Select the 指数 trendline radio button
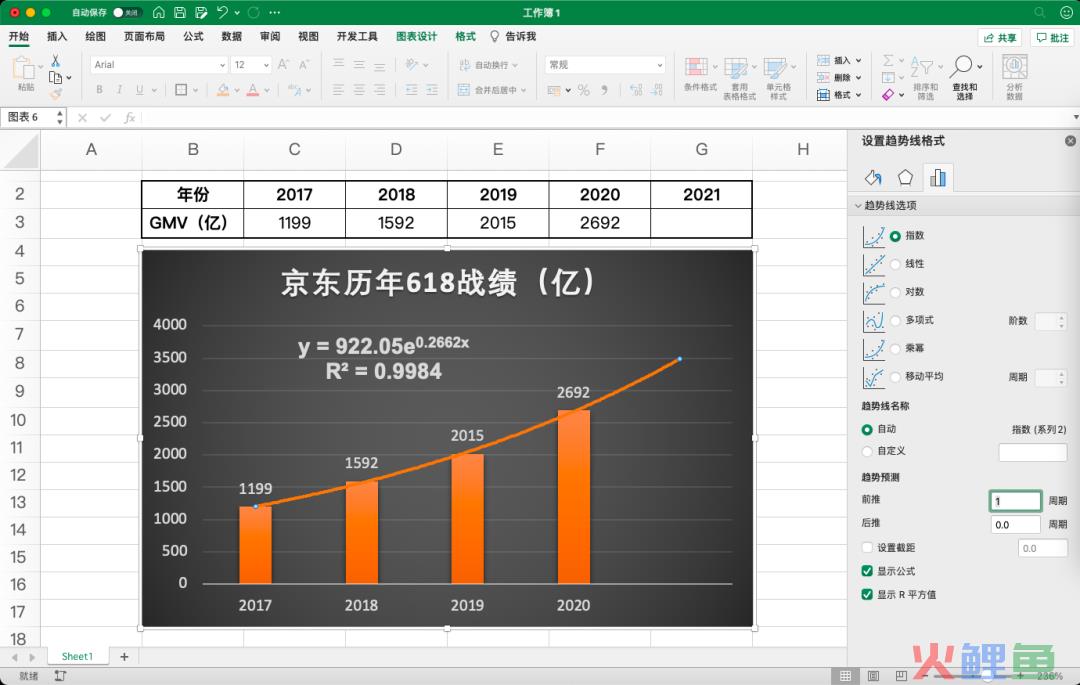The image size is (1080, 685). [895, 236]
